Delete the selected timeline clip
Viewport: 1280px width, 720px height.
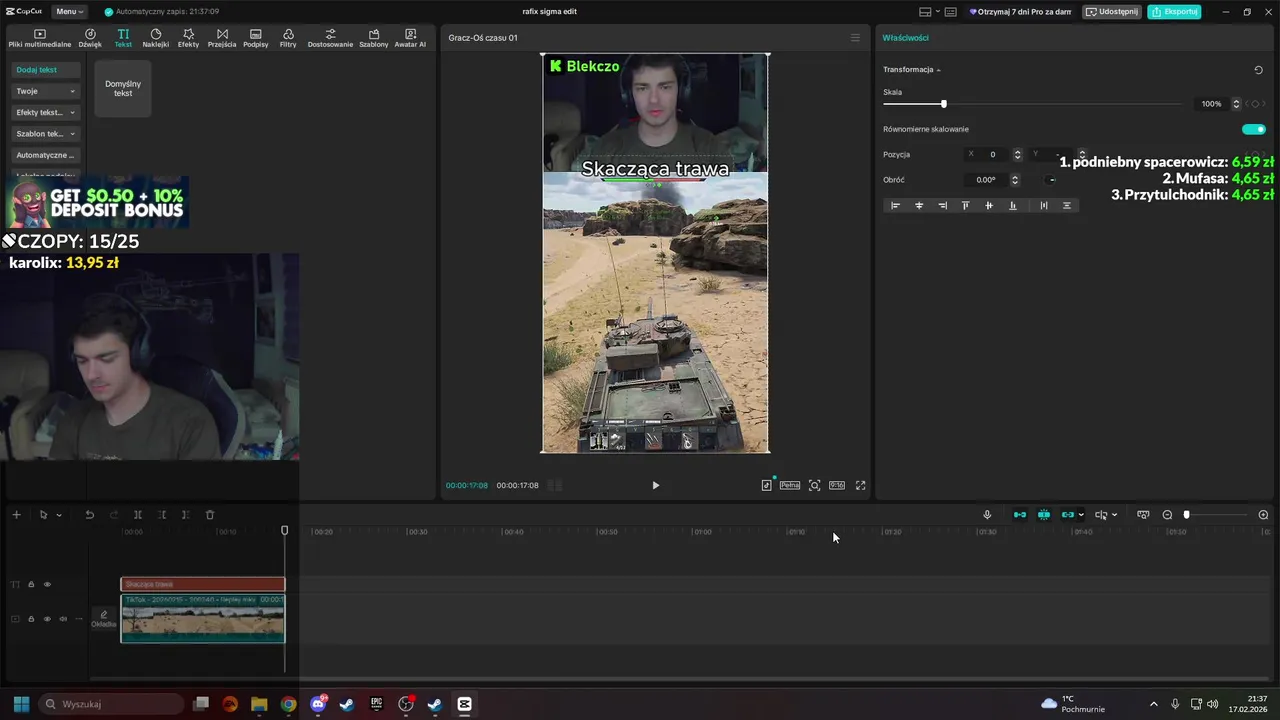pyautogui.click(x=210, y=515)
